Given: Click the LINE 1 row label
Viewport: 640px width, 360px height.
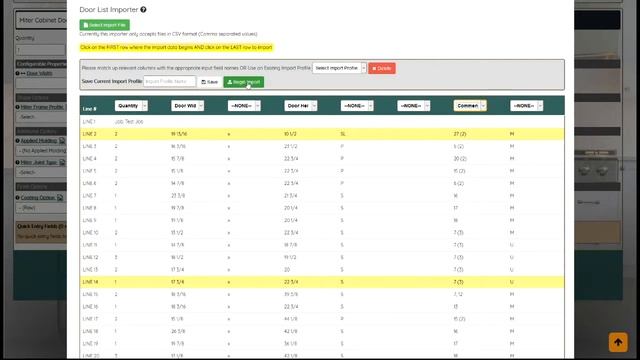Looking at the screenshot, I should point(89,122).
